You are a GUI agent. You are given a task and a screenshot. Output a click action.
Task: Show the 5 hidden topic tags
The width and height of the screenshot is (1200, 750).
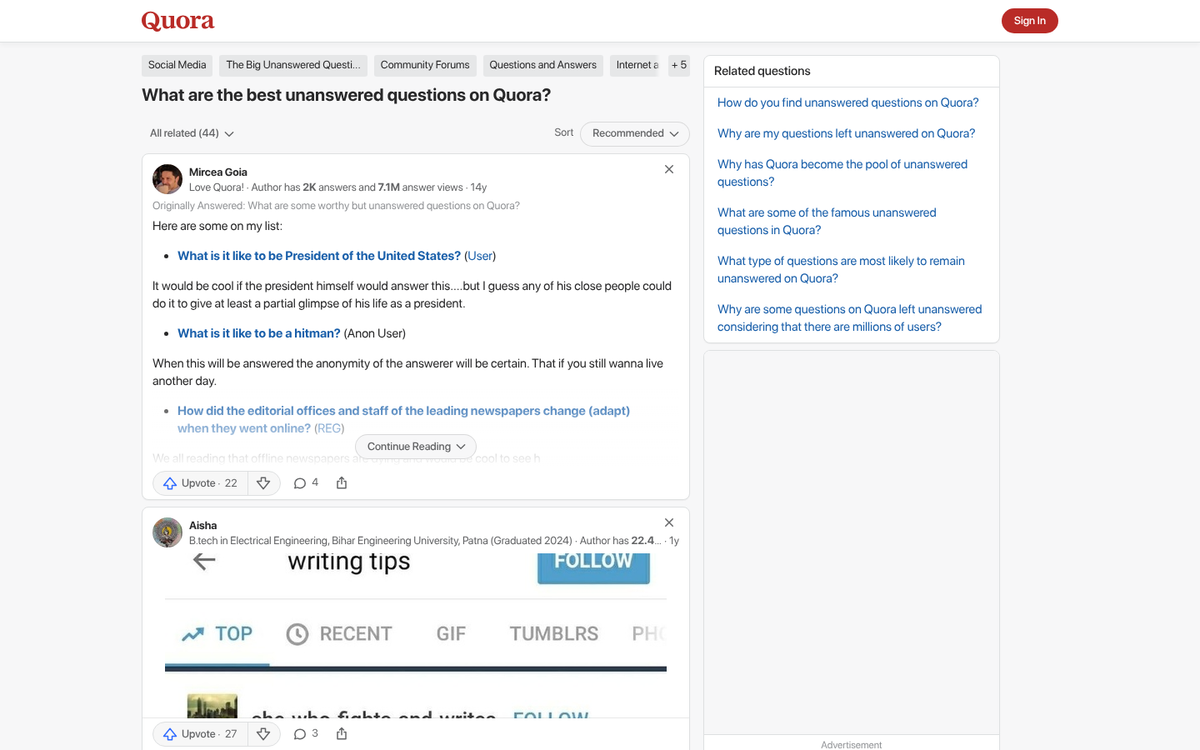tap(679, 65)
